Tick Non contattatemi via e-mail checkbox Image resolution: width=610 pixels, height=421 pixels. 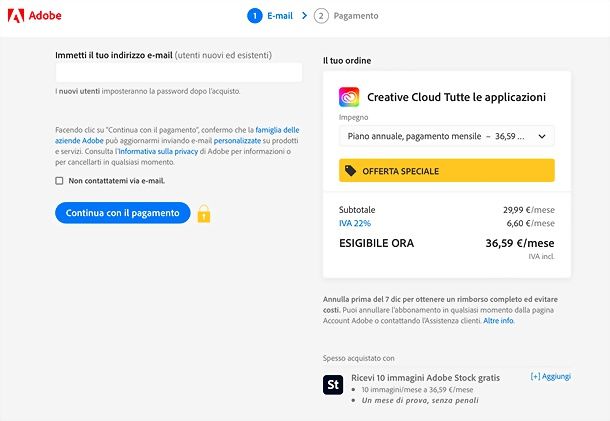tap(59, 181)
